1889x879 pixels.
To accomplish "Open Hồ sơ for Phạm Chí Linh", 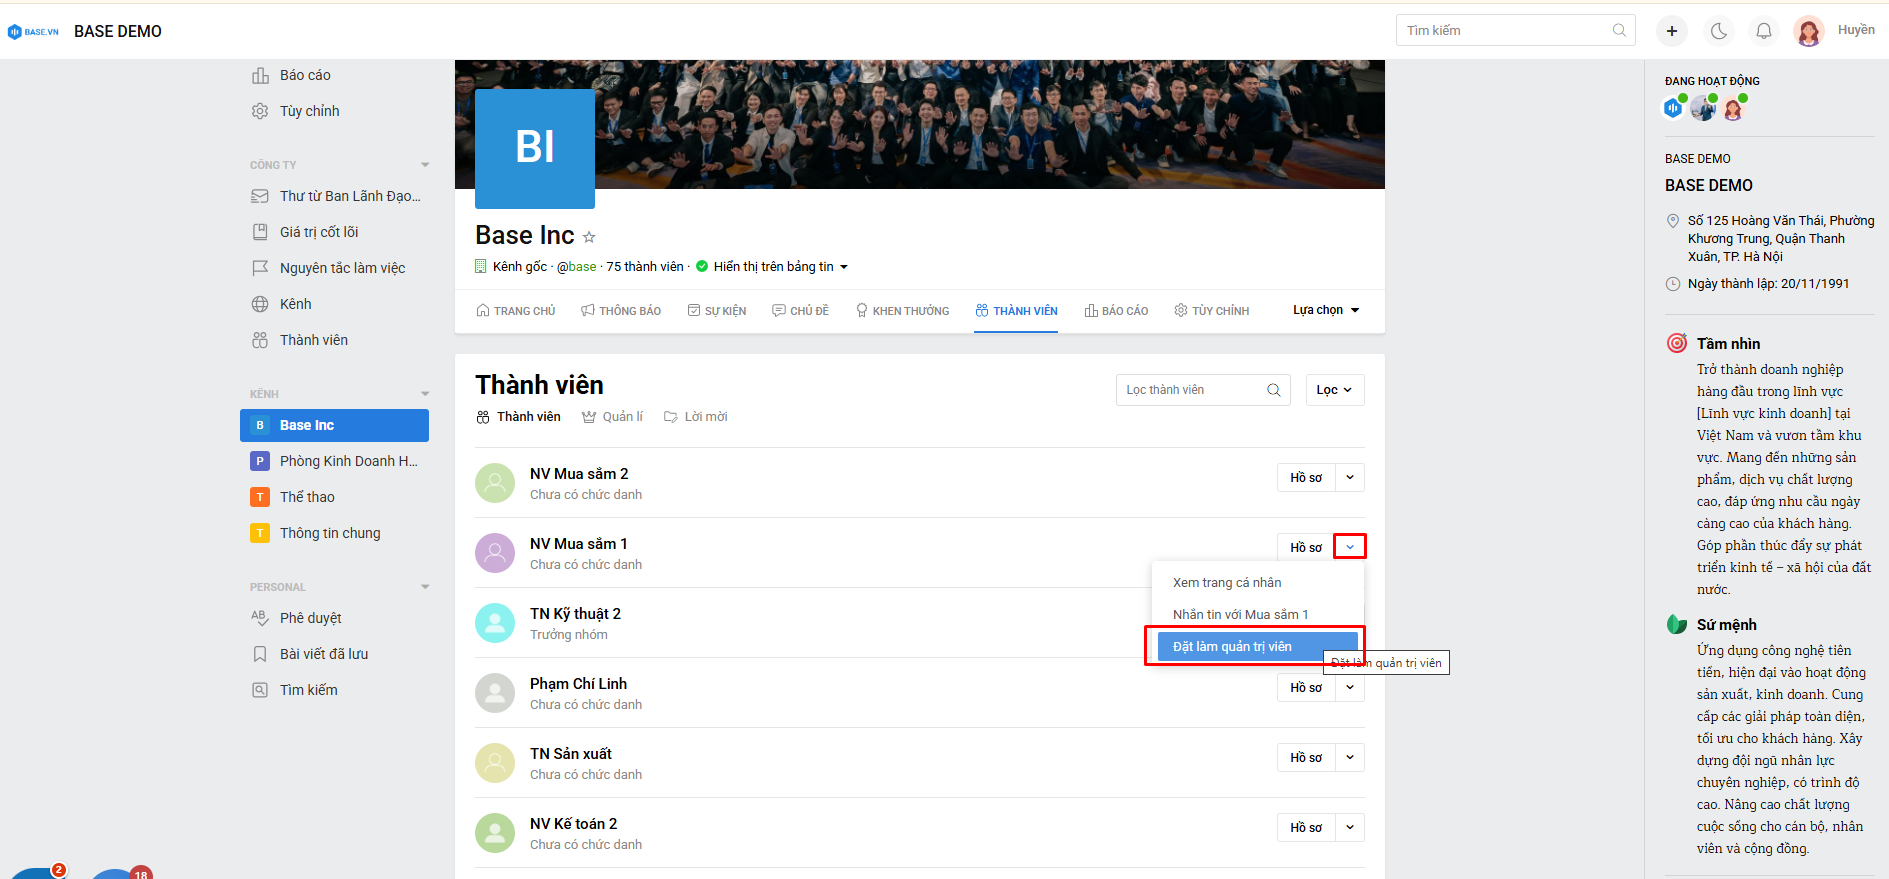I will [x=1306, y=687].
